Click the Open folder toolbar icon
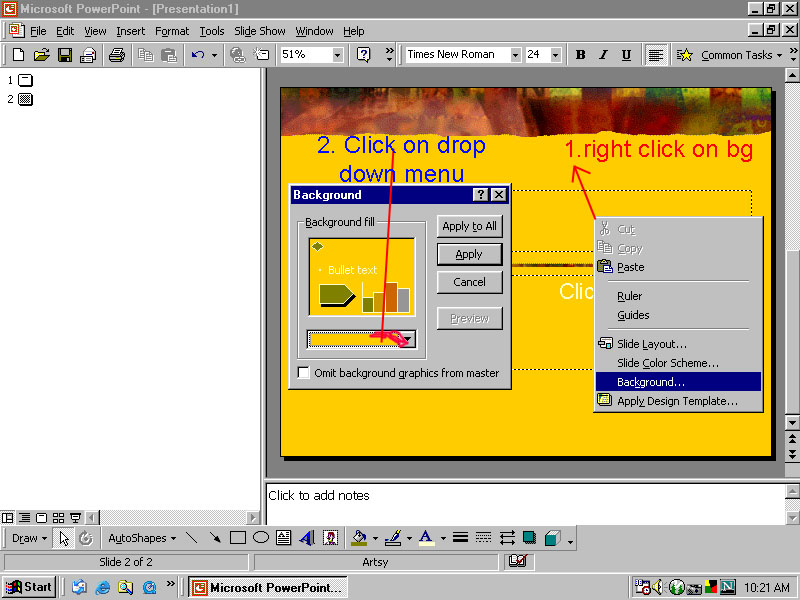This screenshot has width=800, height=600. click(x=41, y=55)
